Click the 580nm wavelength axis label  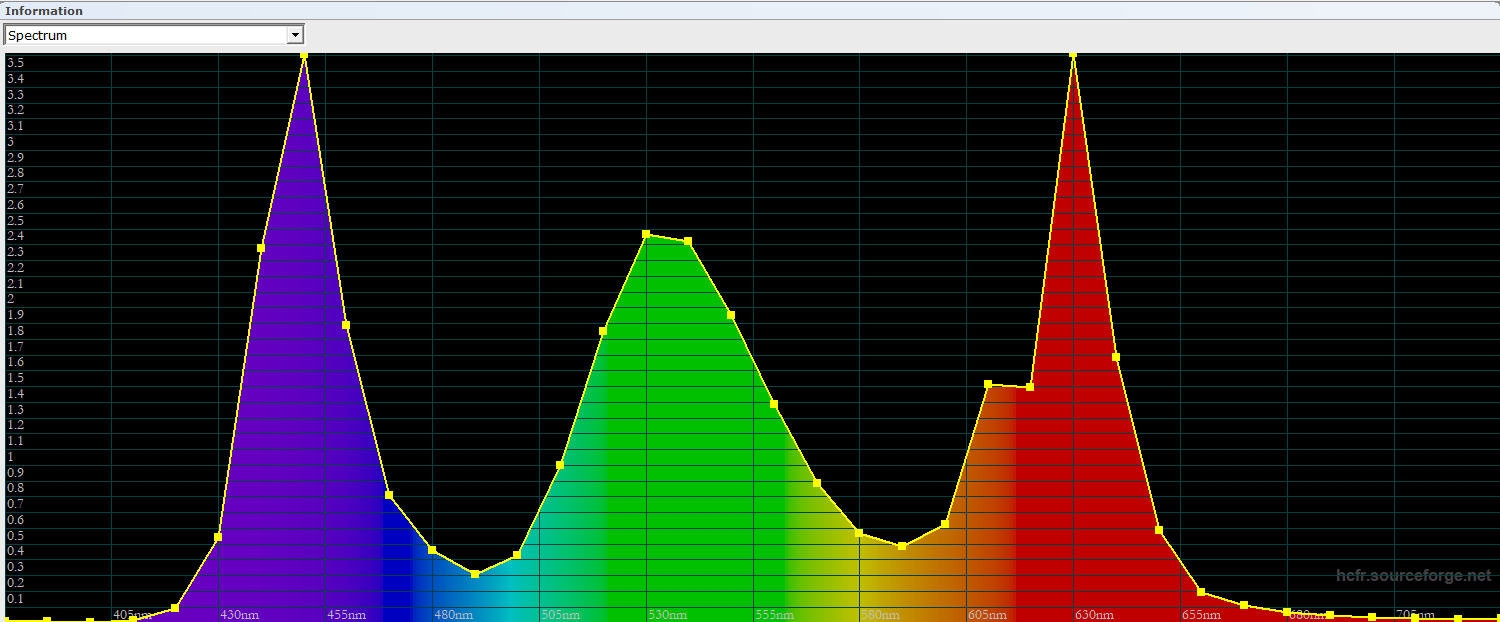coord(880,614)
